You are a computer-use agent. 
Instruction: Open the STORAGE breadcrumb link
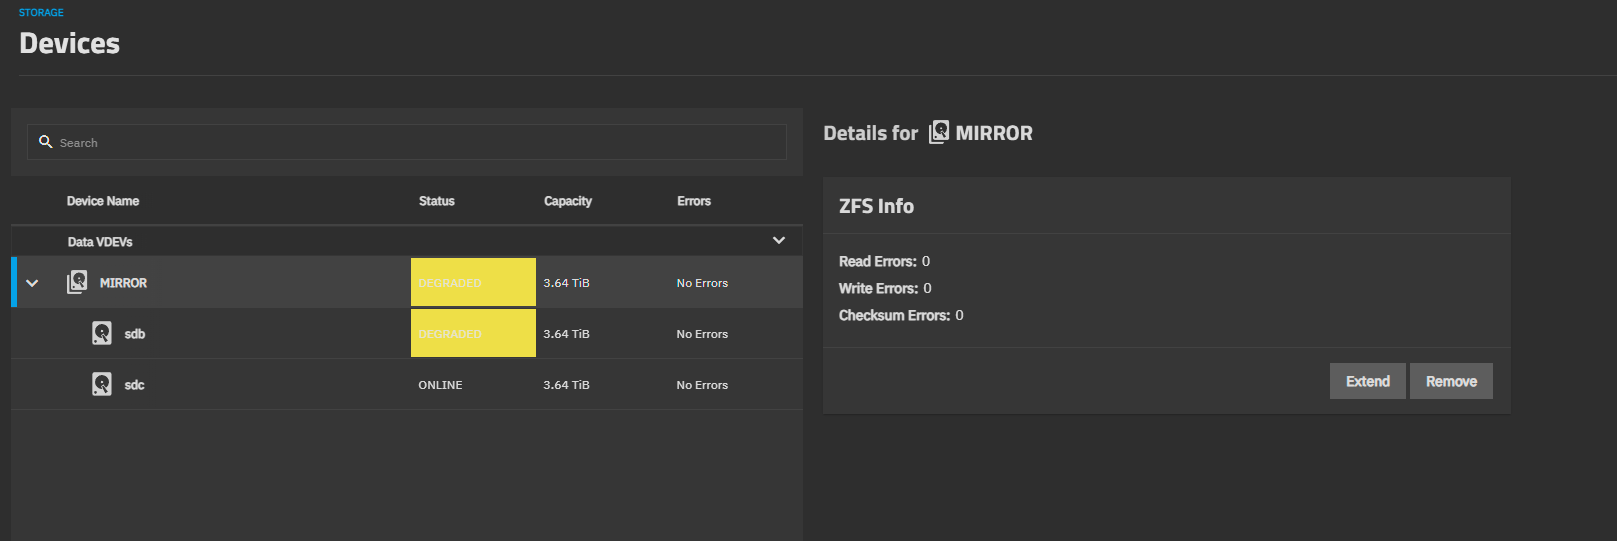coord(41,12)
